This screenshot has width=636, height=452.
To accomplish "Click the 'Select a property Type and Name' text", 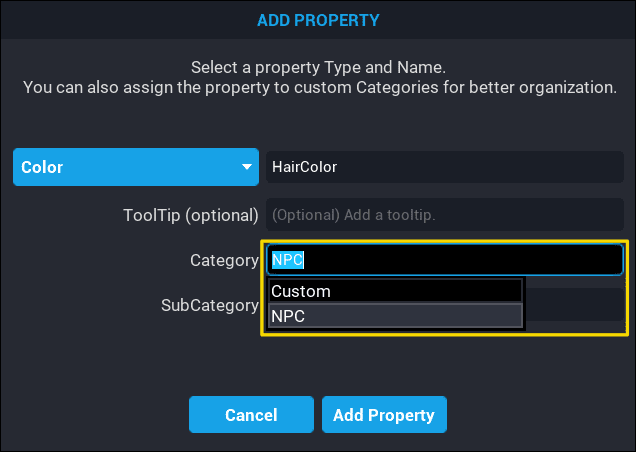I will pyautogui.click(x=318, y=68).
